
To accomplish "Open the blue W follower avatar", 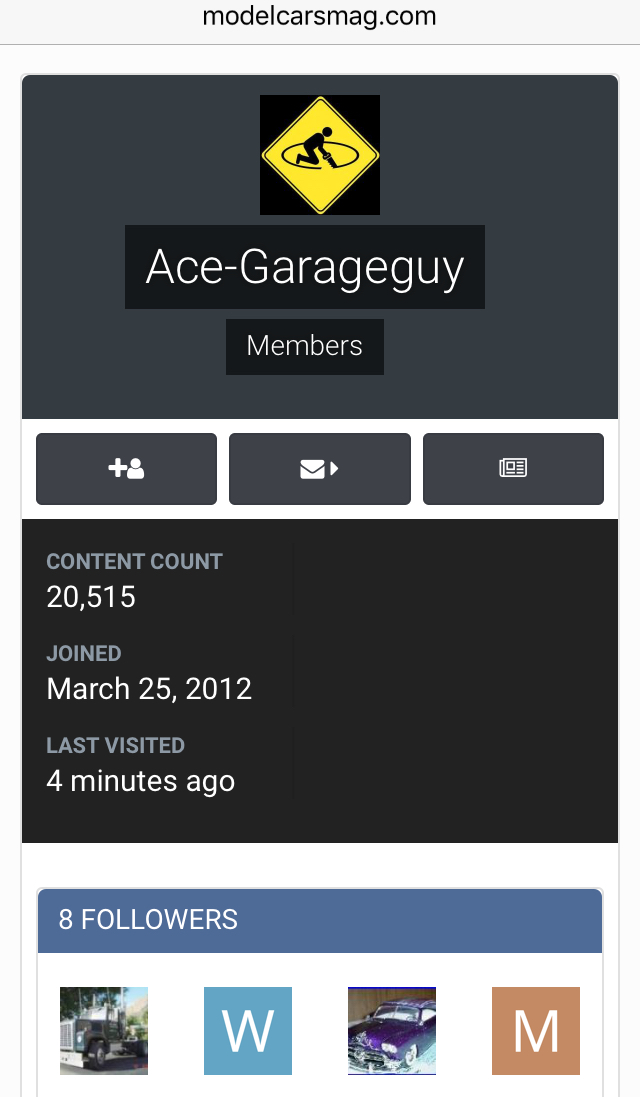I will (248, 1031).
